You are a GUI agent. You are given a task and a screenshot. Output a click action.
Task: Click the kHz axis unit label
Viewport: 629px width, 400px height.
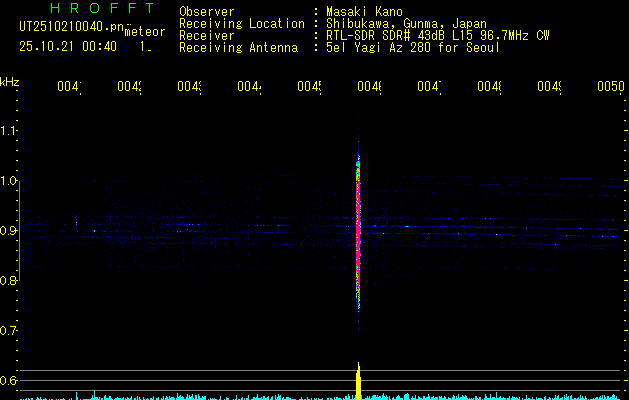(10, 81)
